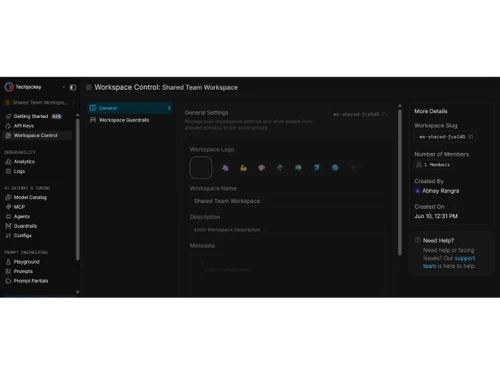Open the 1 Members badge
The image size is (500, 375).
coord(434,165)
